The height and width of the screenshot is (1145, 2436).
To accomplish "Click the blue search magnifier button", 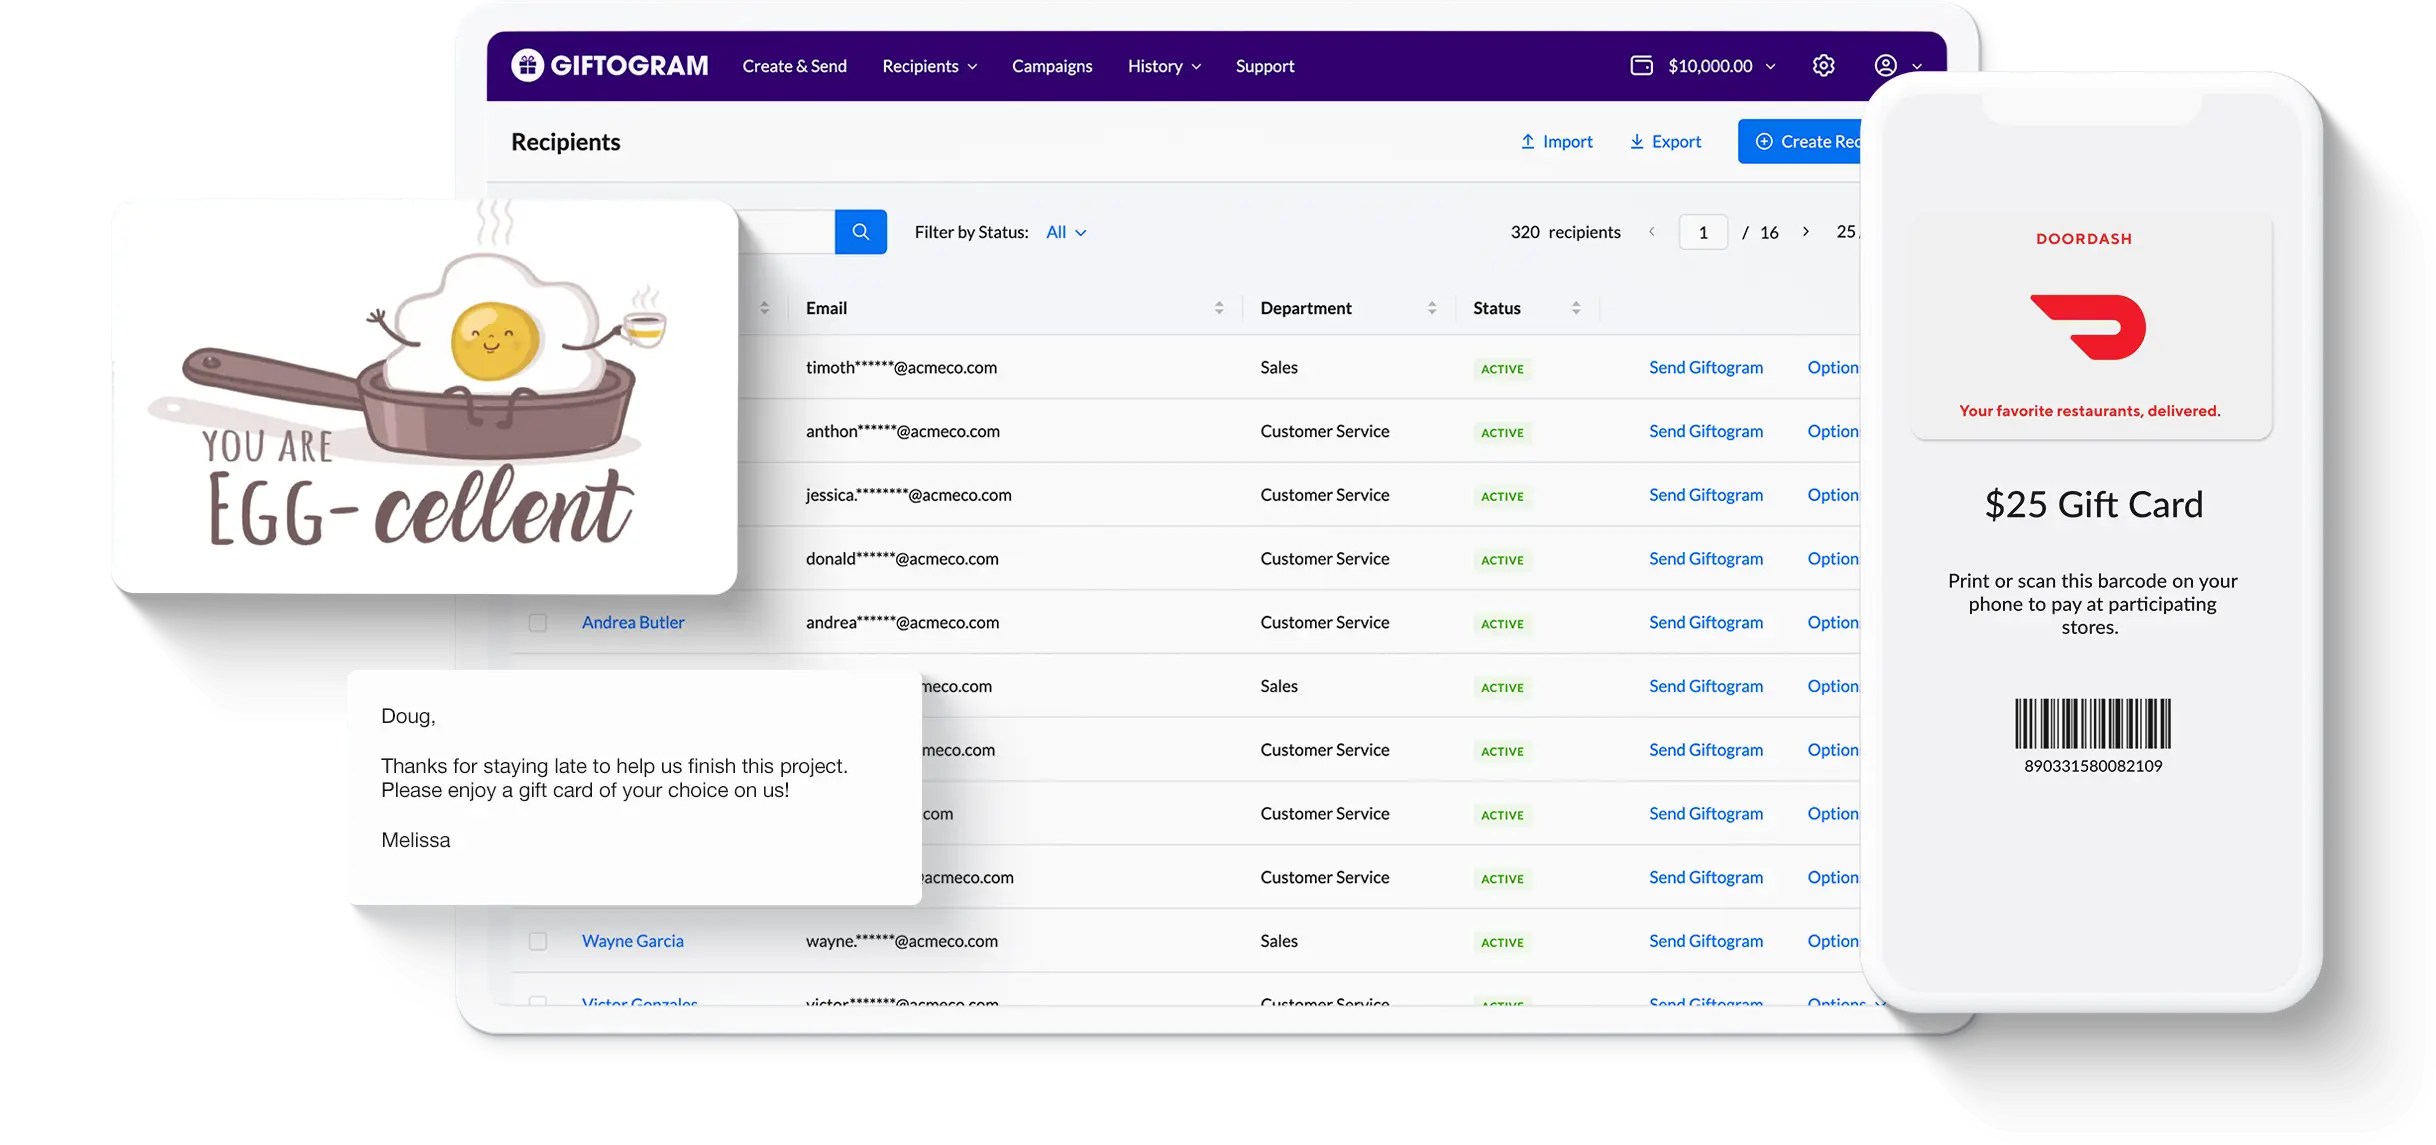I will 860,232.
